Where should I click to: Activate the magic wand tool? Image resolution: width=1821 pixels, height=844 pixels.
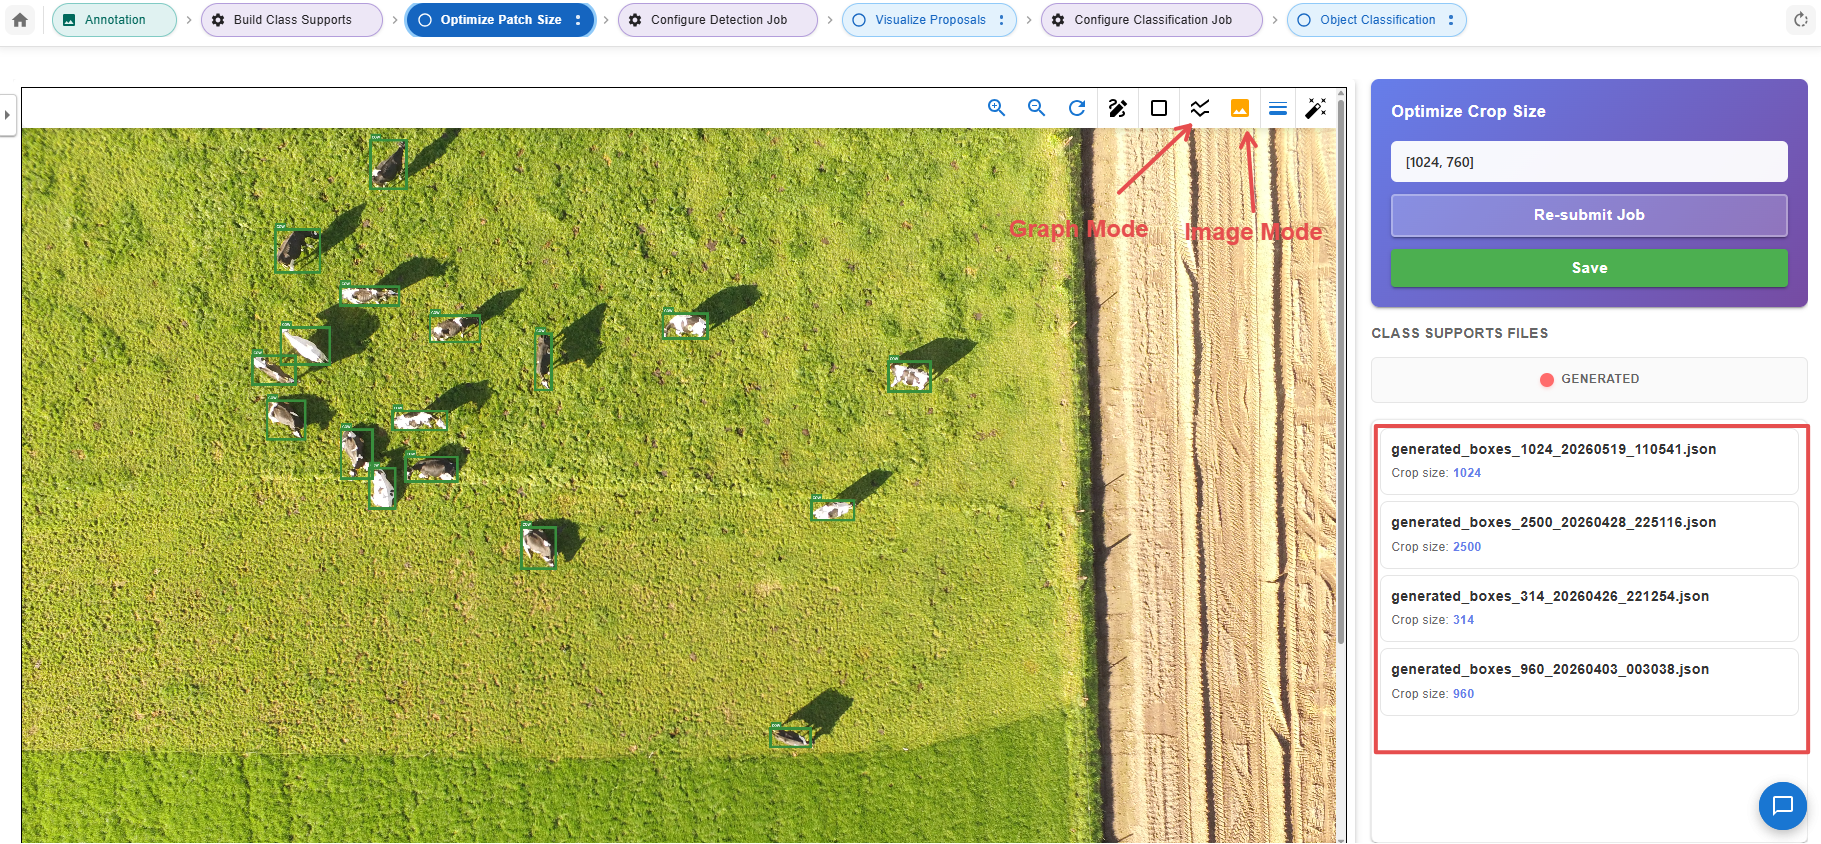pyautogui.click(x=1316, y=108)
